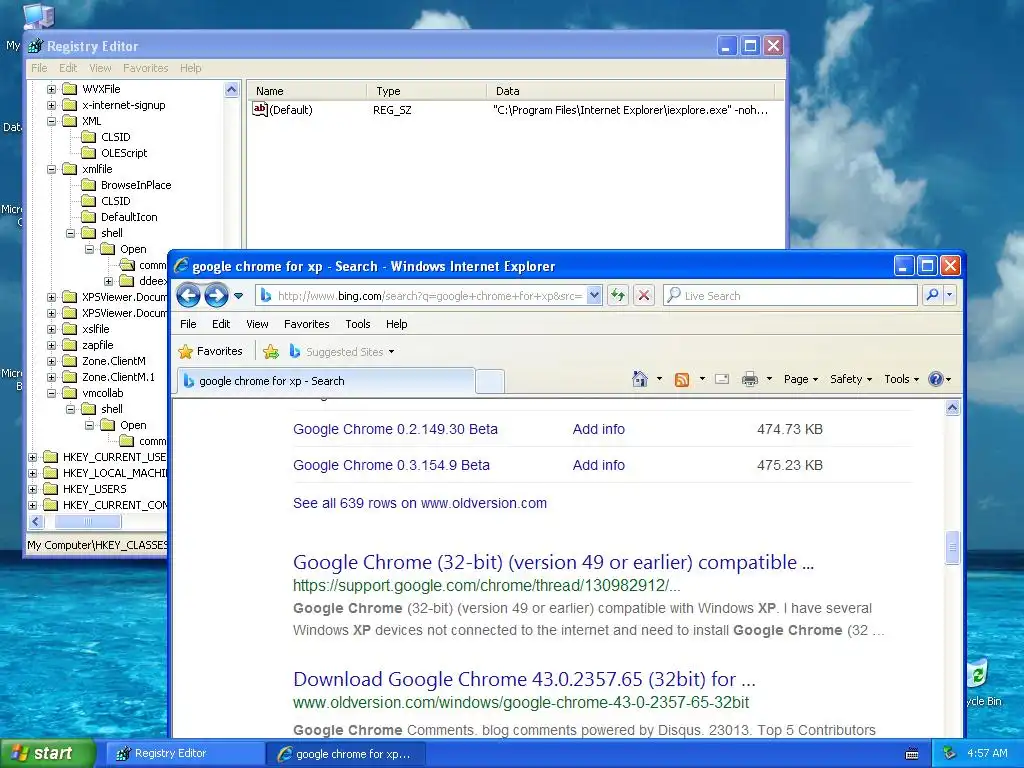Click the Refresh icon beside address bar
Image resolution: width=1024 pixels, height=768 pixels.
tap(618, 295)
